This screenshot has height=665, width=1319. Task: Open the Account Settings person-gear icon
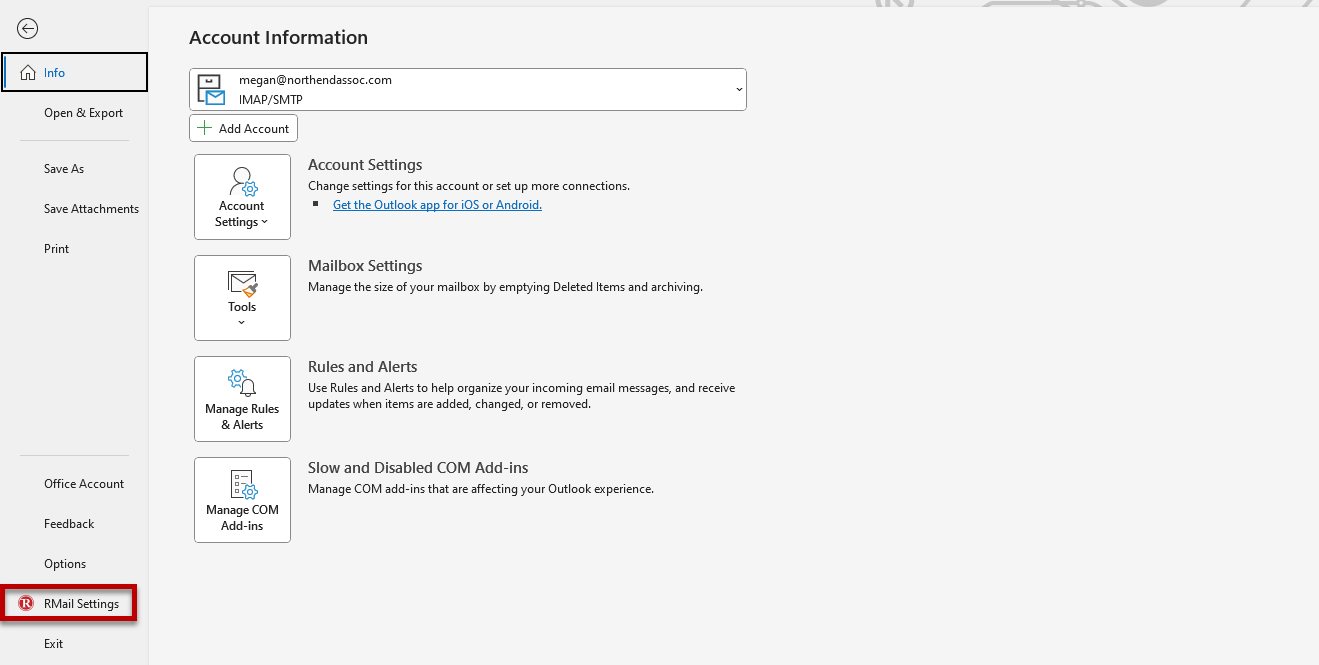click(242, 182)
